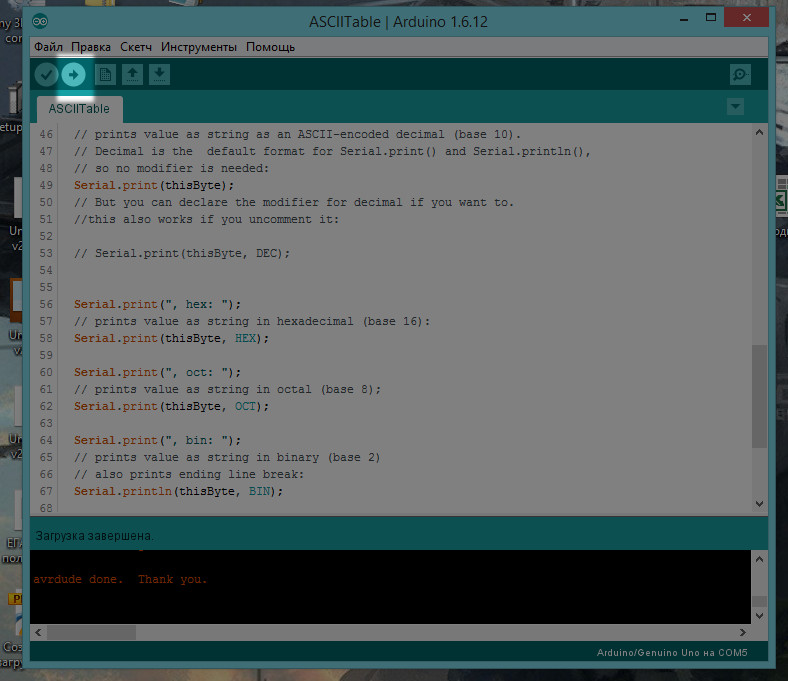Click the horizontal scrollbar left arrow
788x681 pixels.
pyautogui.click(x=39, y=632)
